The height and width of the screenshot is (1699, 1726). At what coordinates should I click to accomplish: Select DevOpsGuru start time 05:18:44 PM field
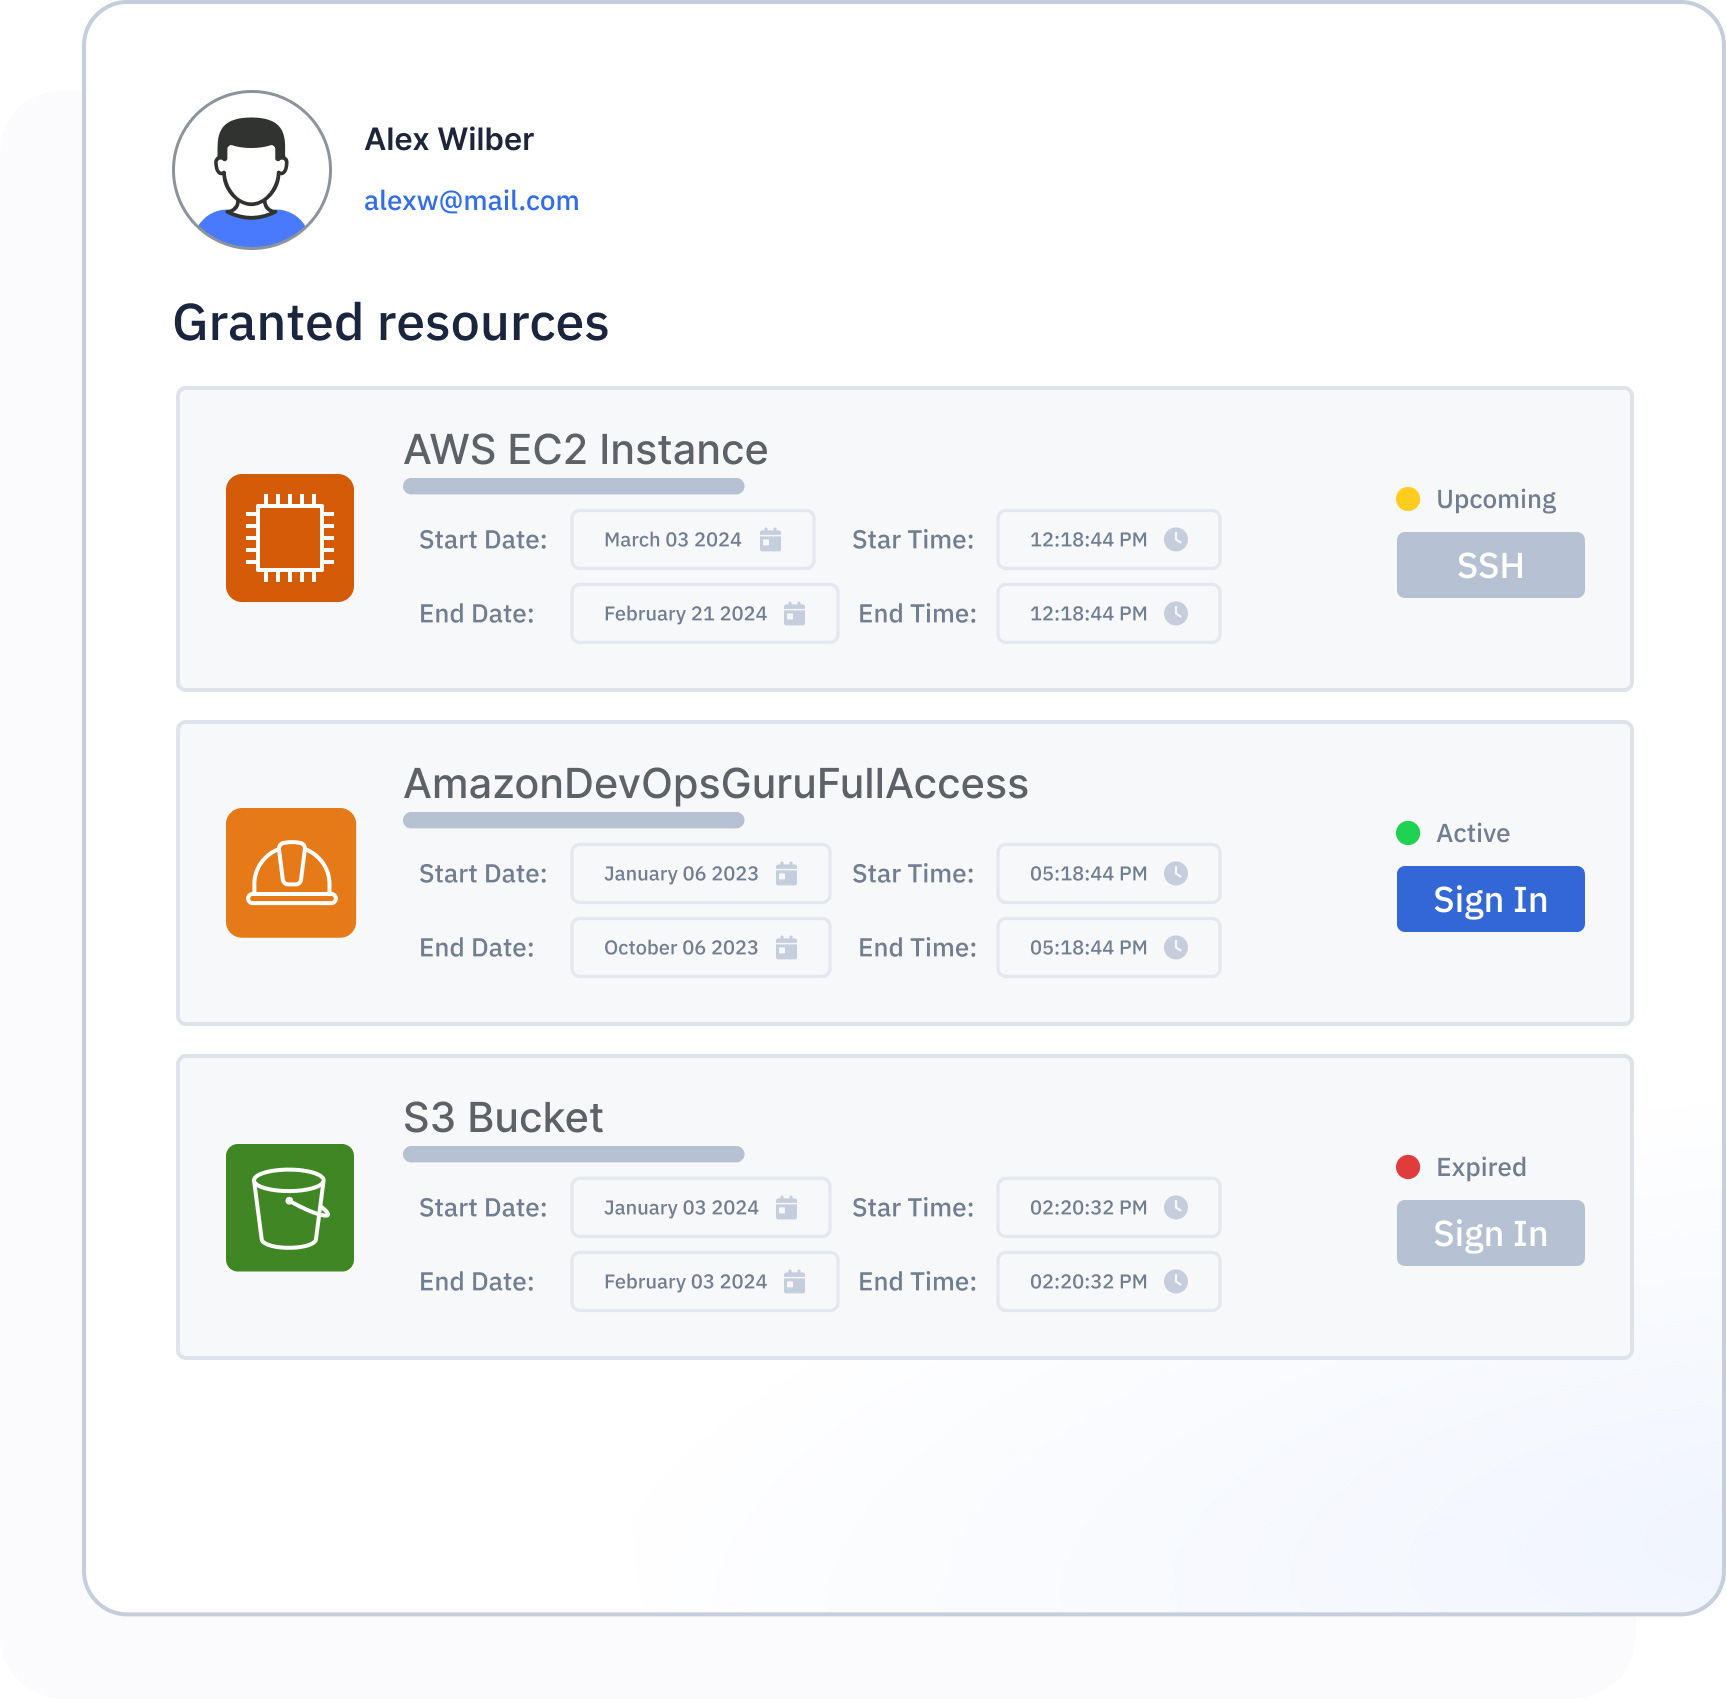(1108, 874)
